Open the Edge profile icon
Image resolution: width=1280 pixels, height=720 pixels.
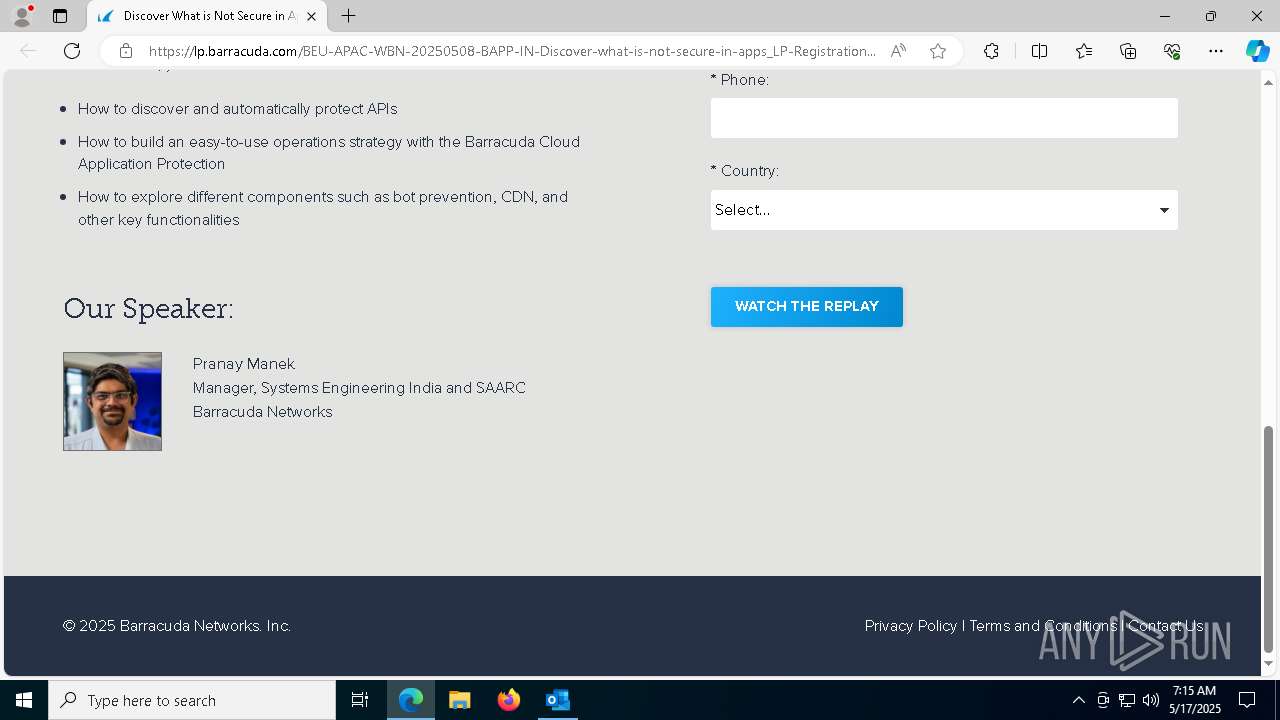(x=21, y=16)
